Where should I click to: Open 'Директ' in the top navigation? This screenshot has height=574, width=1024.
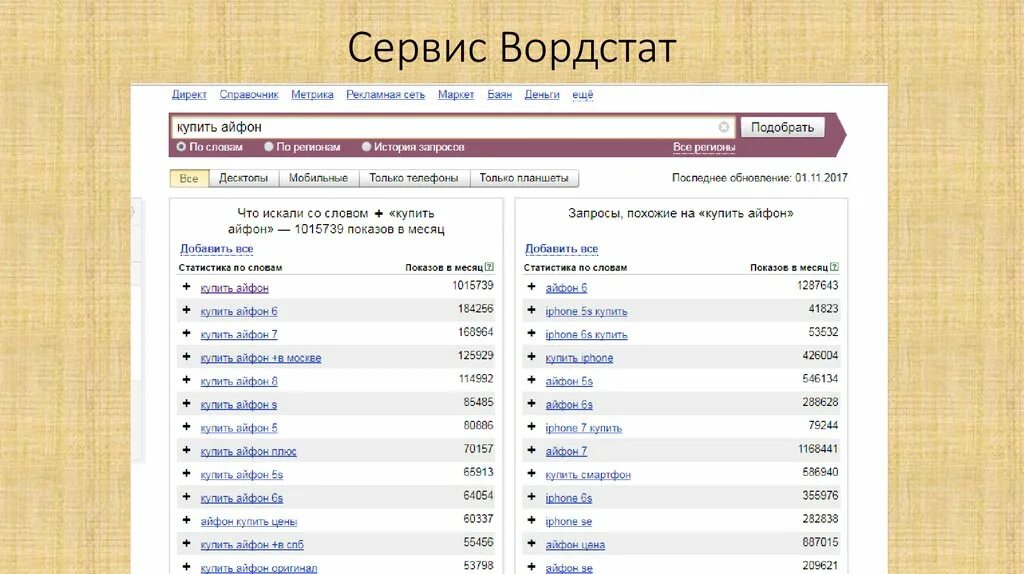pyautogui.click(x=189, y=95)
